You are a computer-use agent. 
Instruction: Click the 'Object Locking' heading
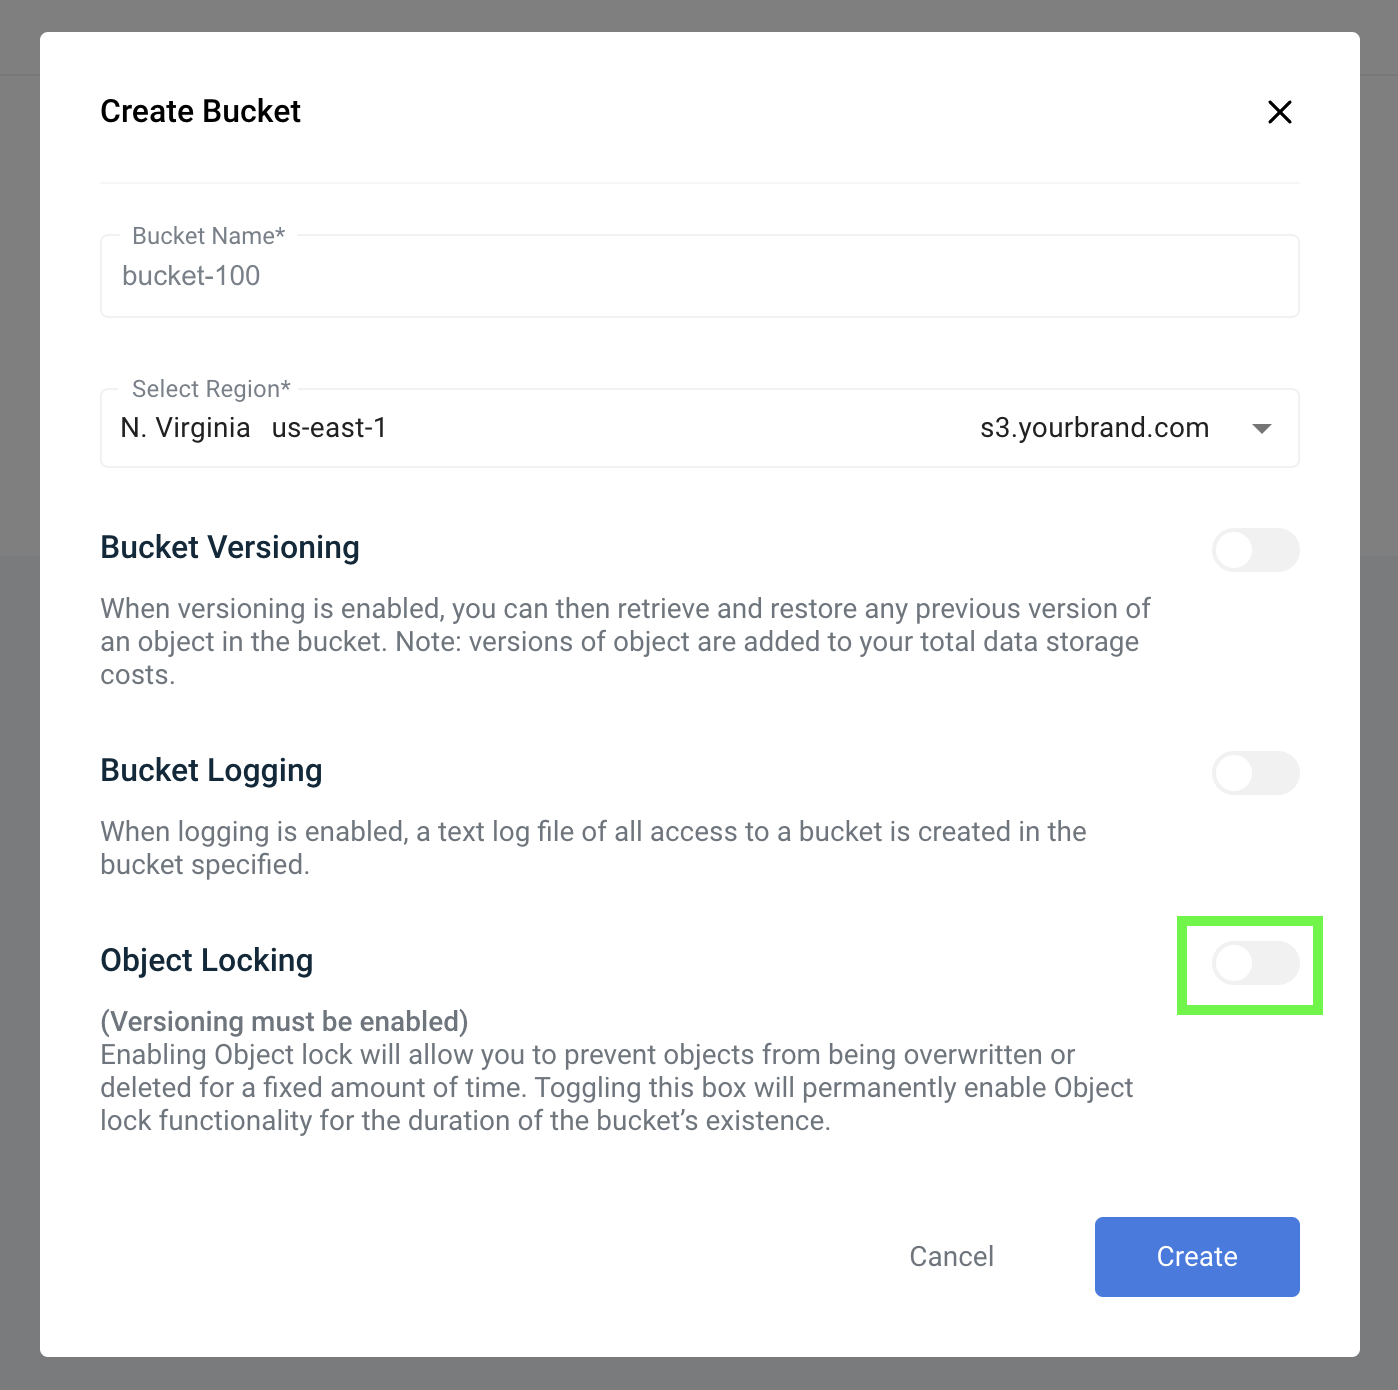207,960
